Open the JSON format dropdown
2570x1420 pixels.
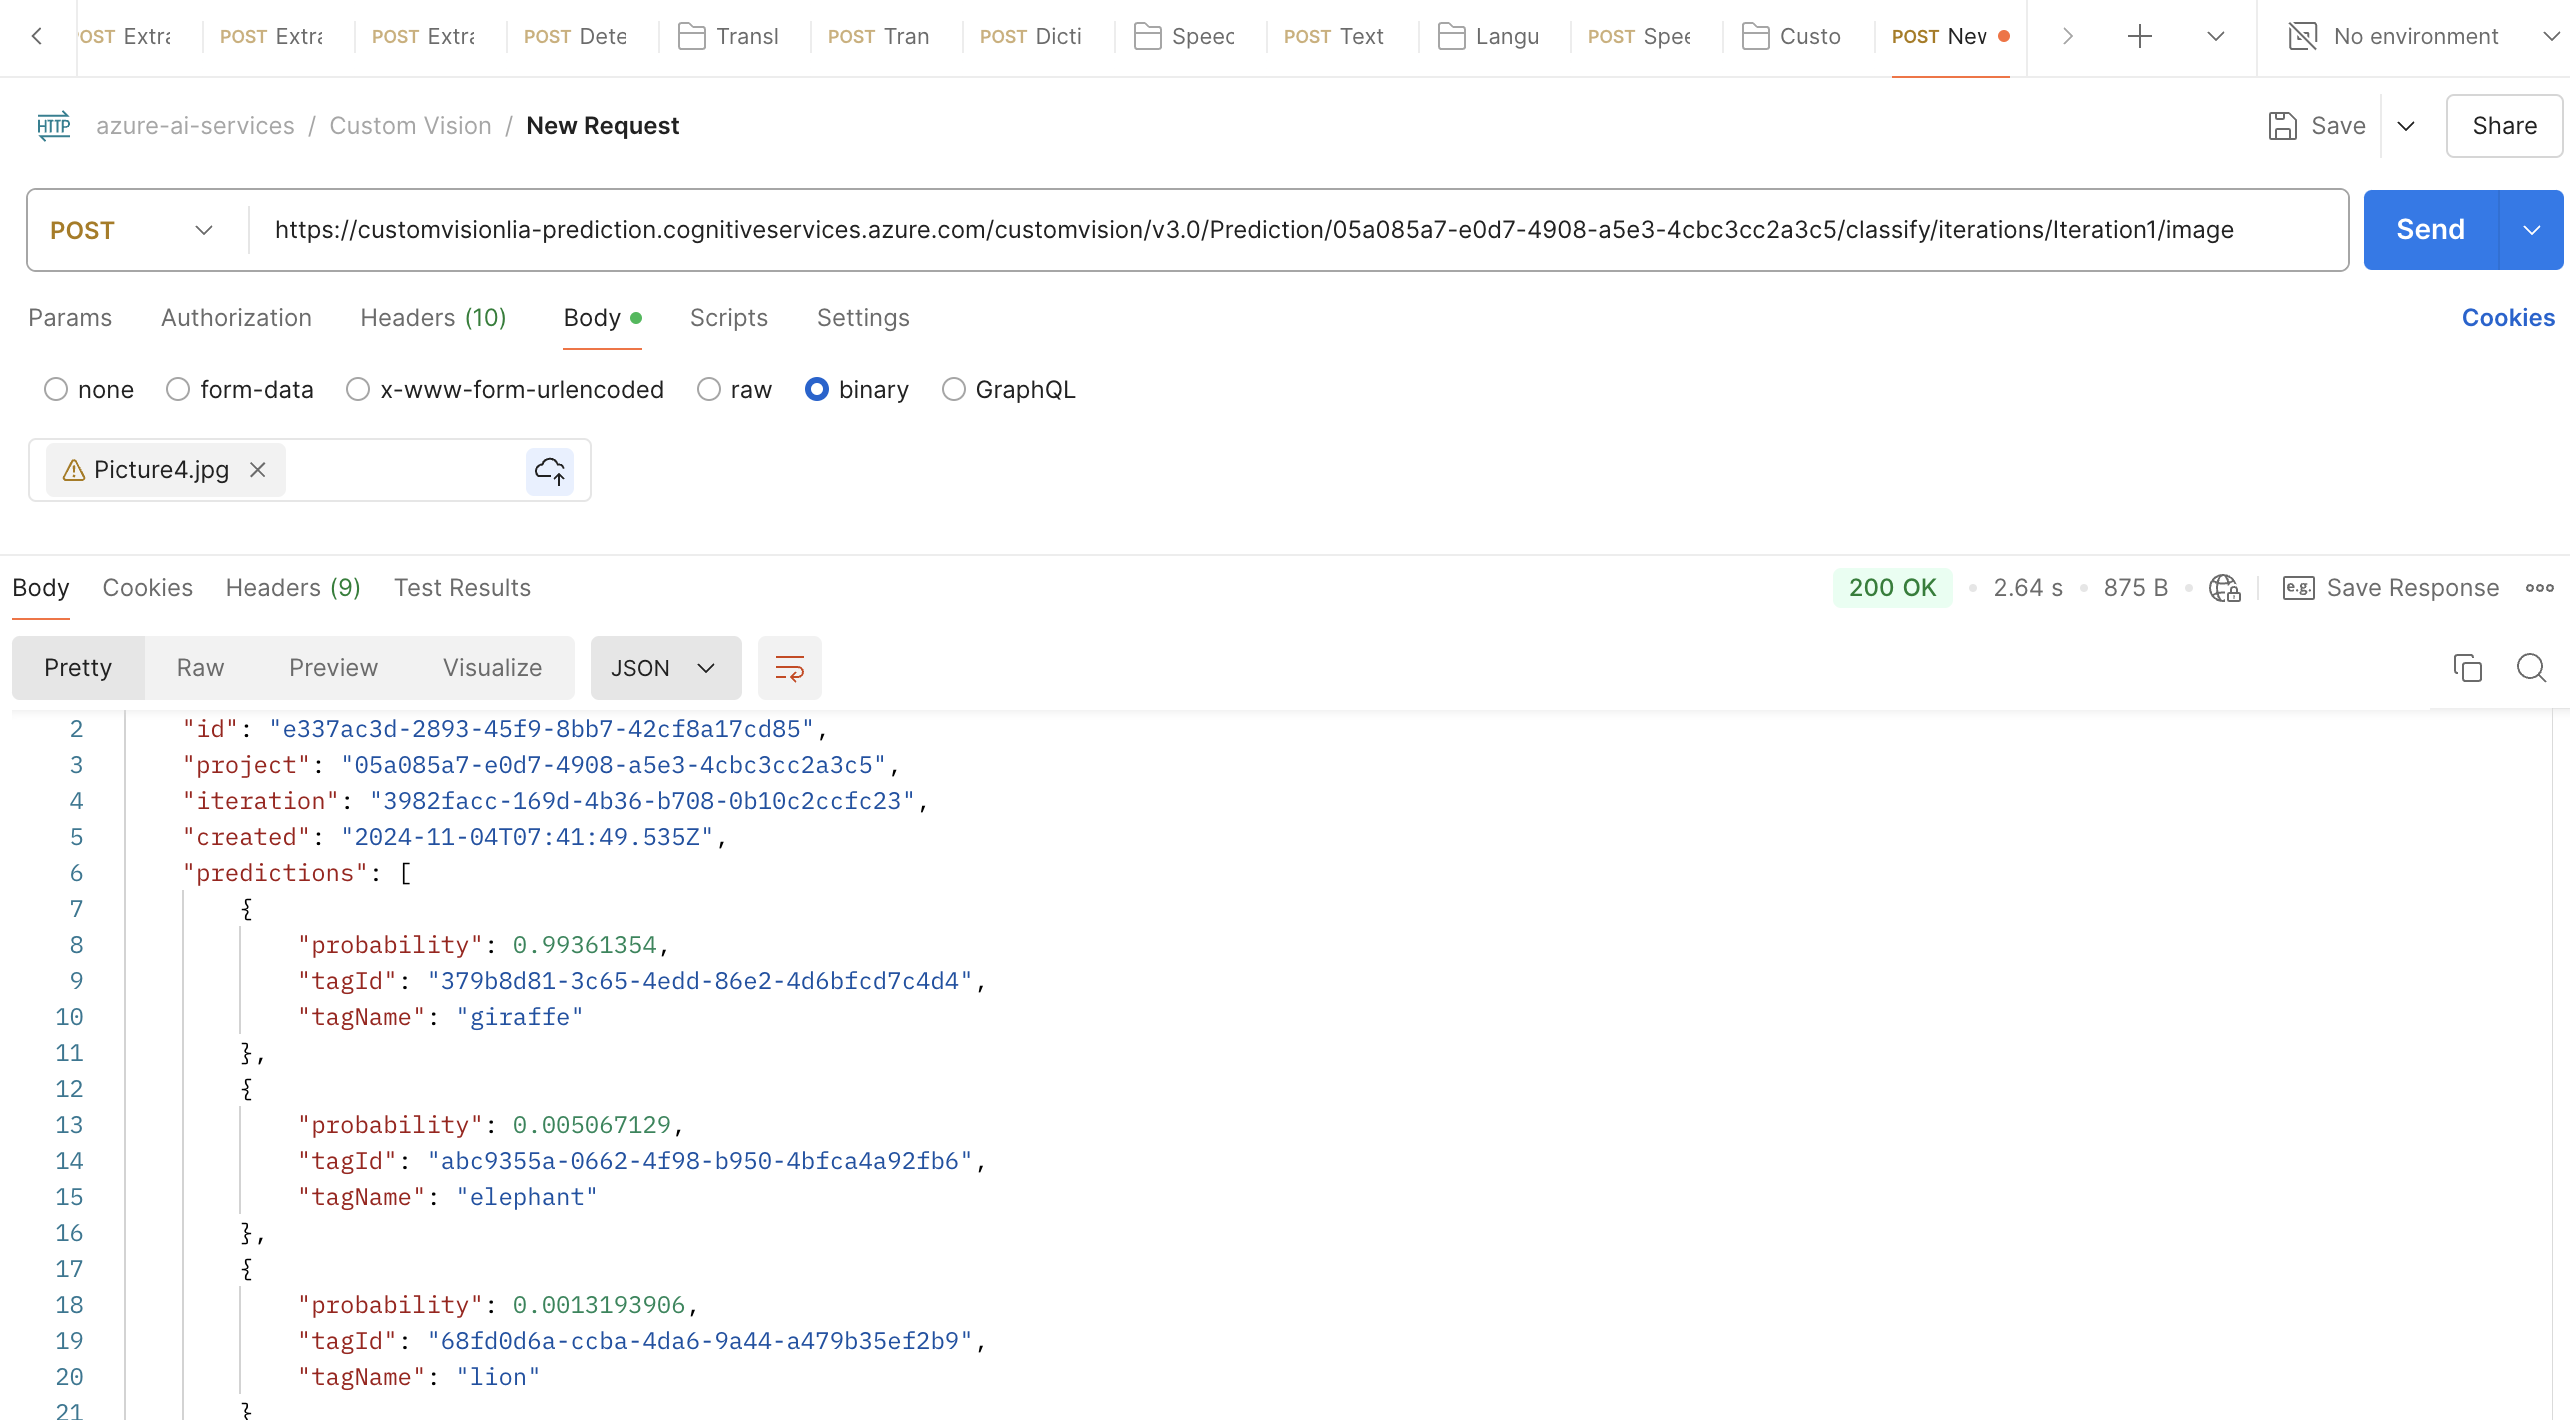click(666, 668)
